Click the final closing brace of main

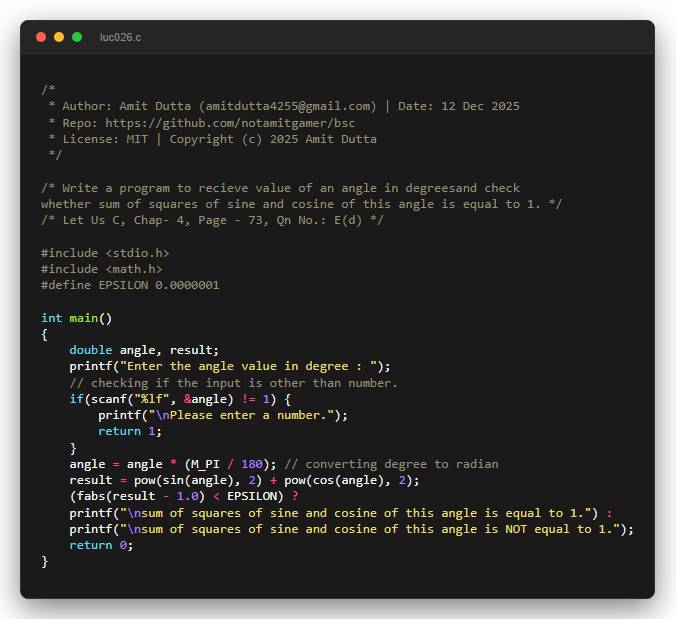tap(44, 562)
